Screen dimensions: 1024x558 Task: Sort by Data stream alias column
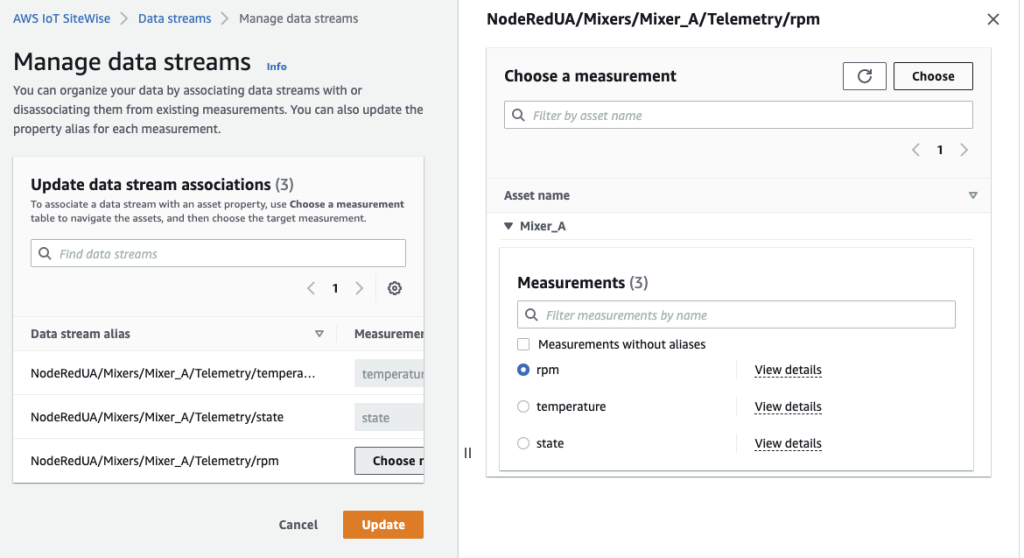pos(319,334)
